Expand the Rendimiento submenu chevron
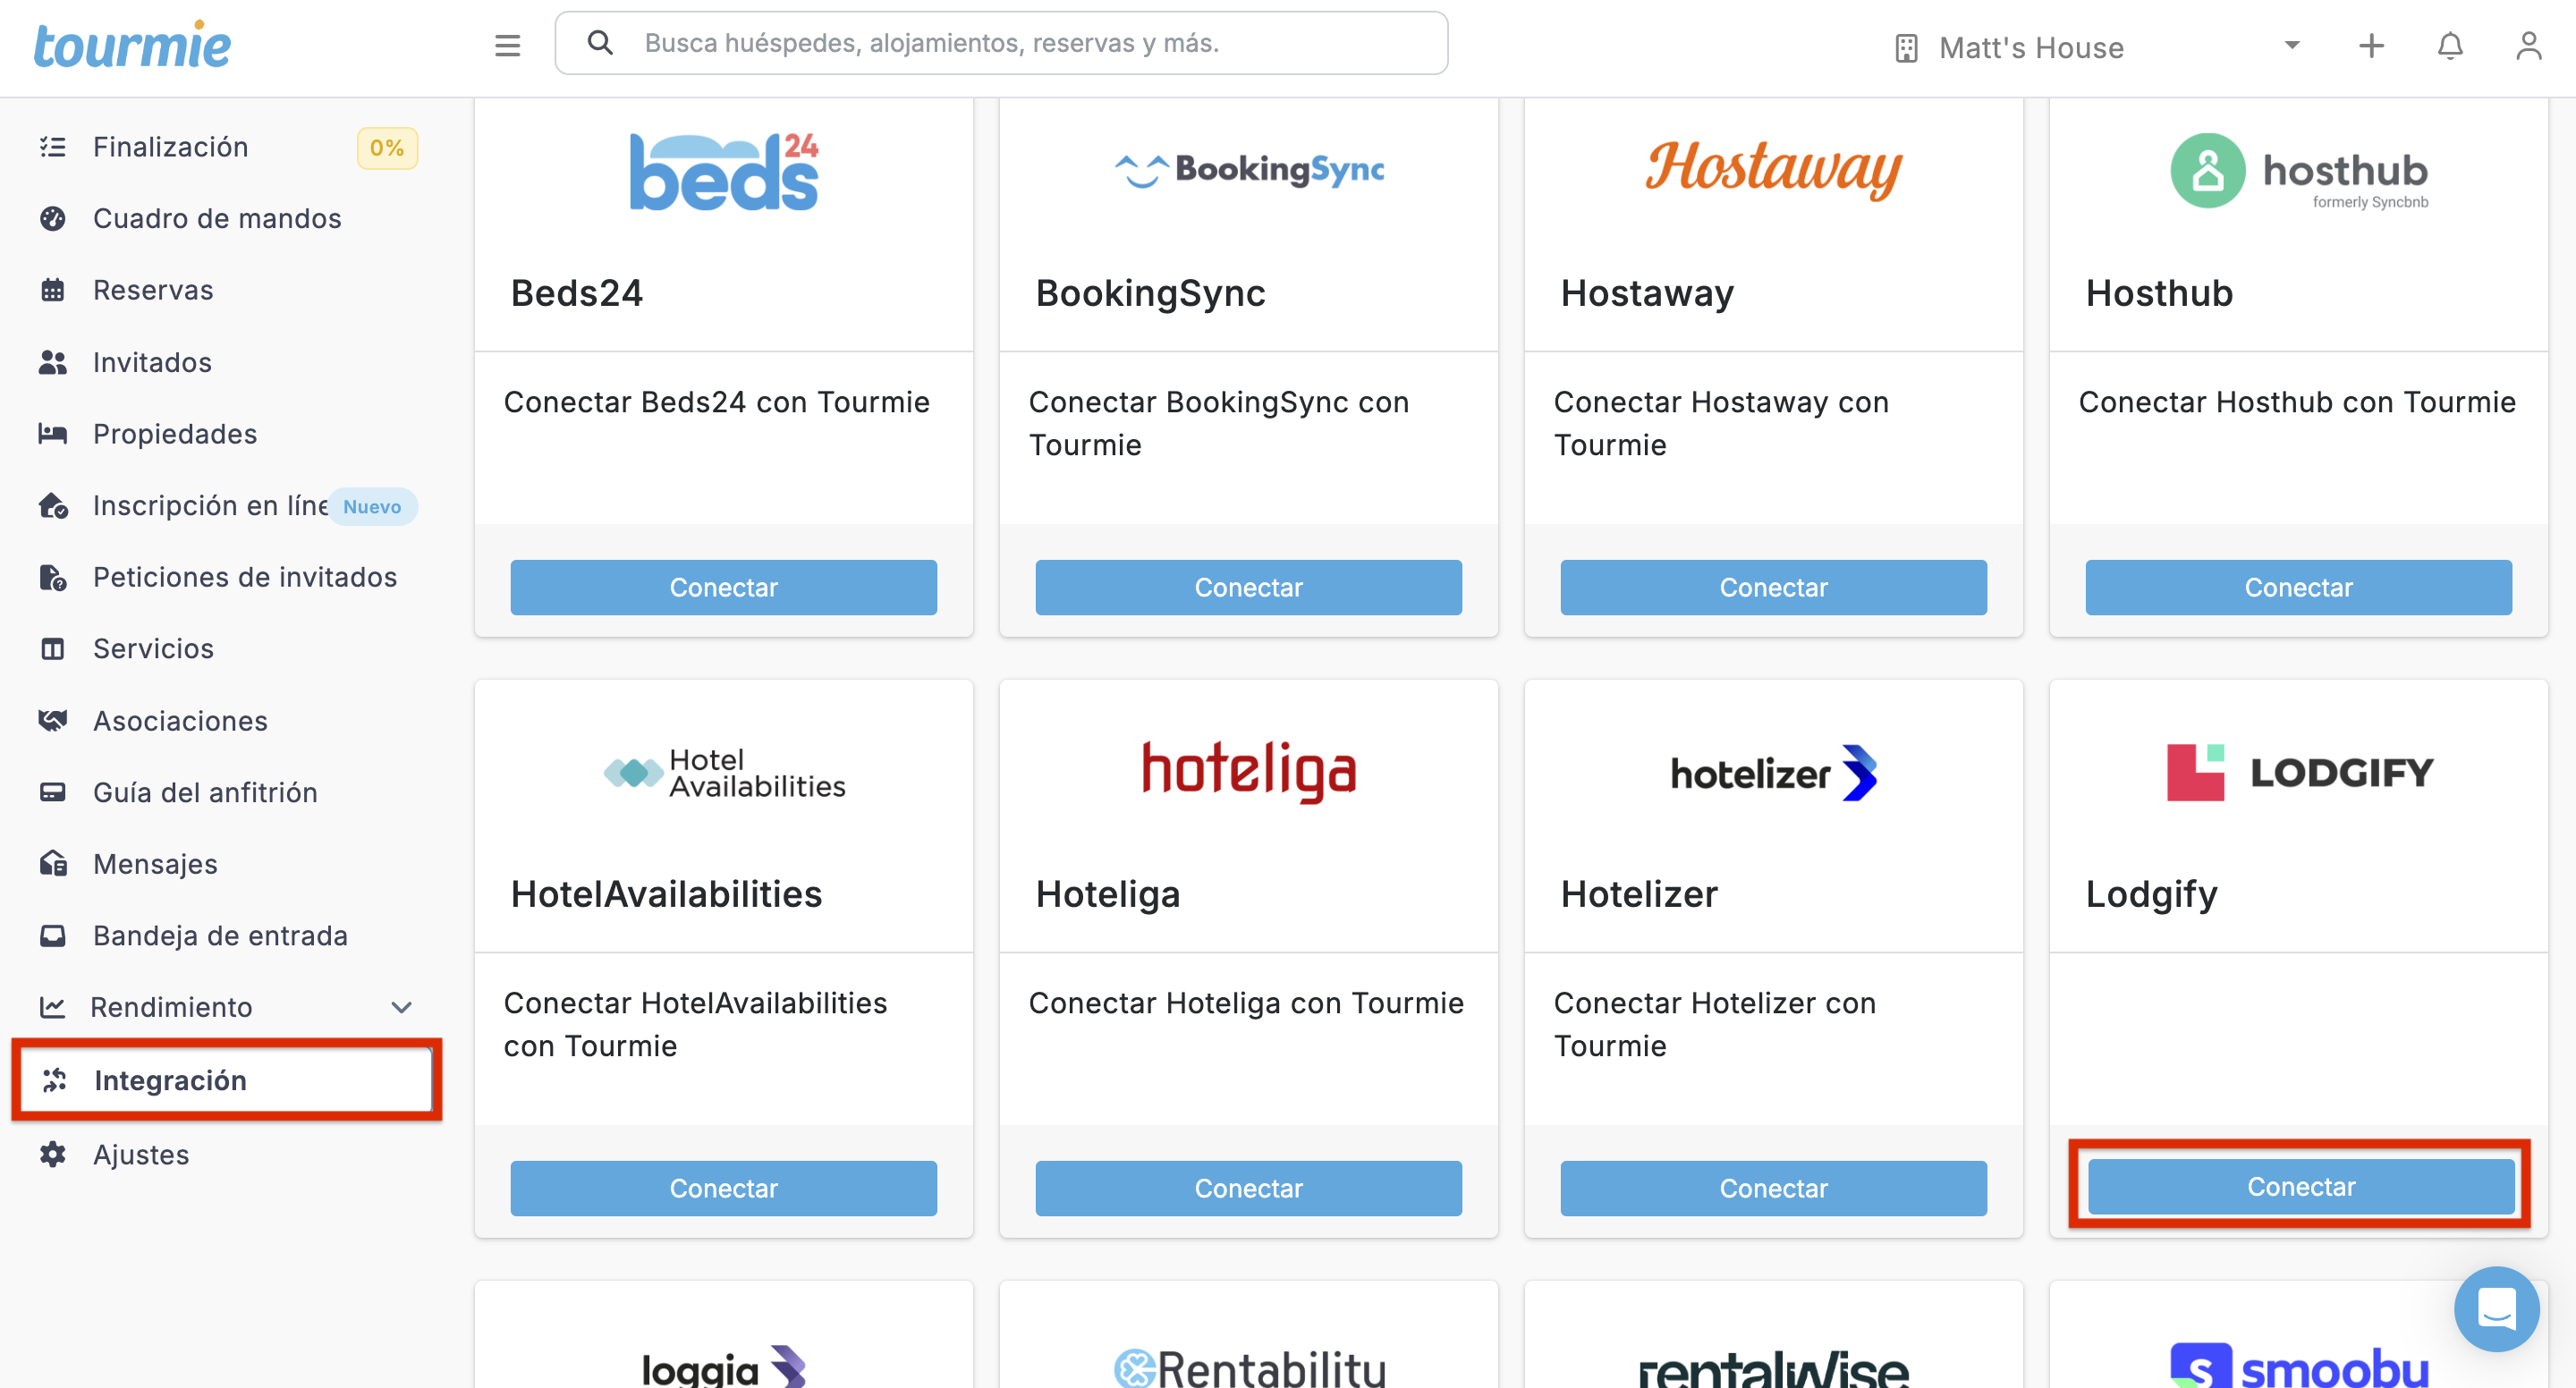 tap(401, 1007)
